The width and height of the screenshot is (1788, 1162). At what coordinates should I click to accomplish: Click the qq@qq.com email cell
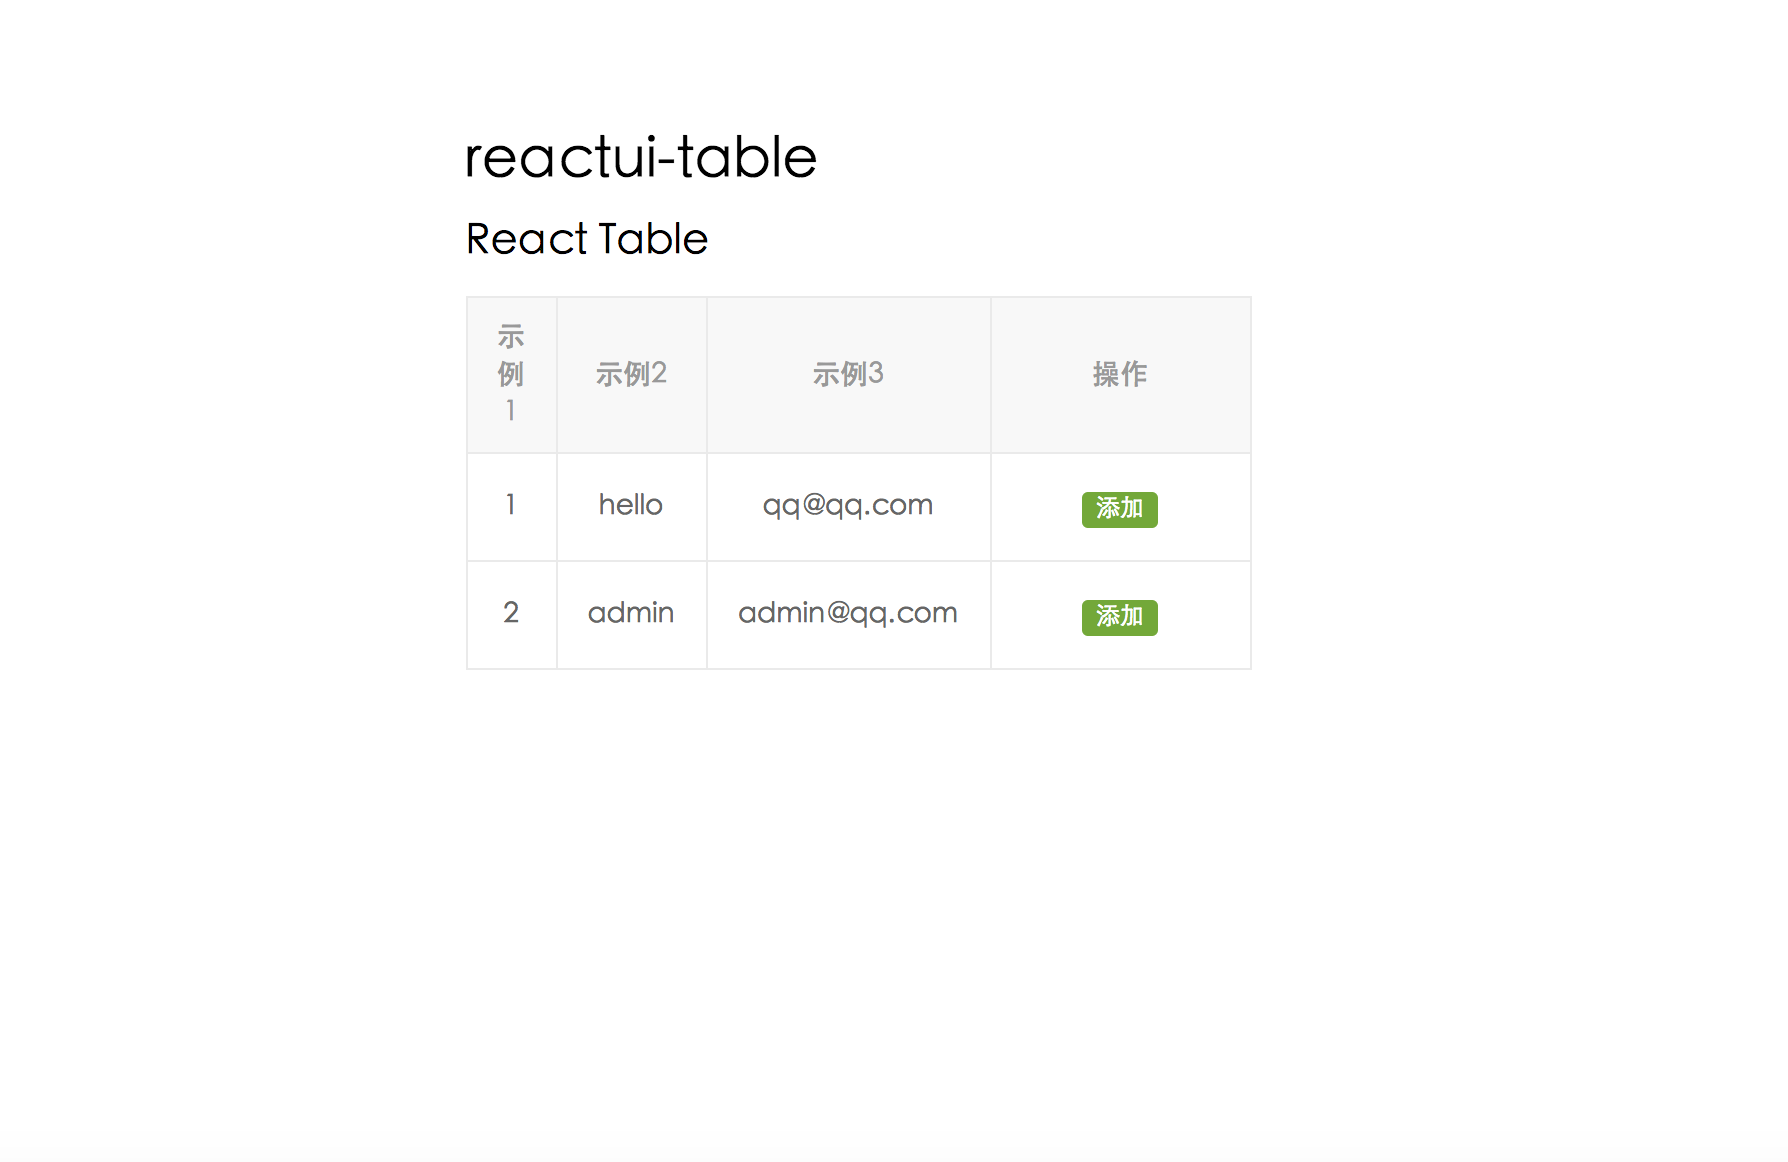848,505
